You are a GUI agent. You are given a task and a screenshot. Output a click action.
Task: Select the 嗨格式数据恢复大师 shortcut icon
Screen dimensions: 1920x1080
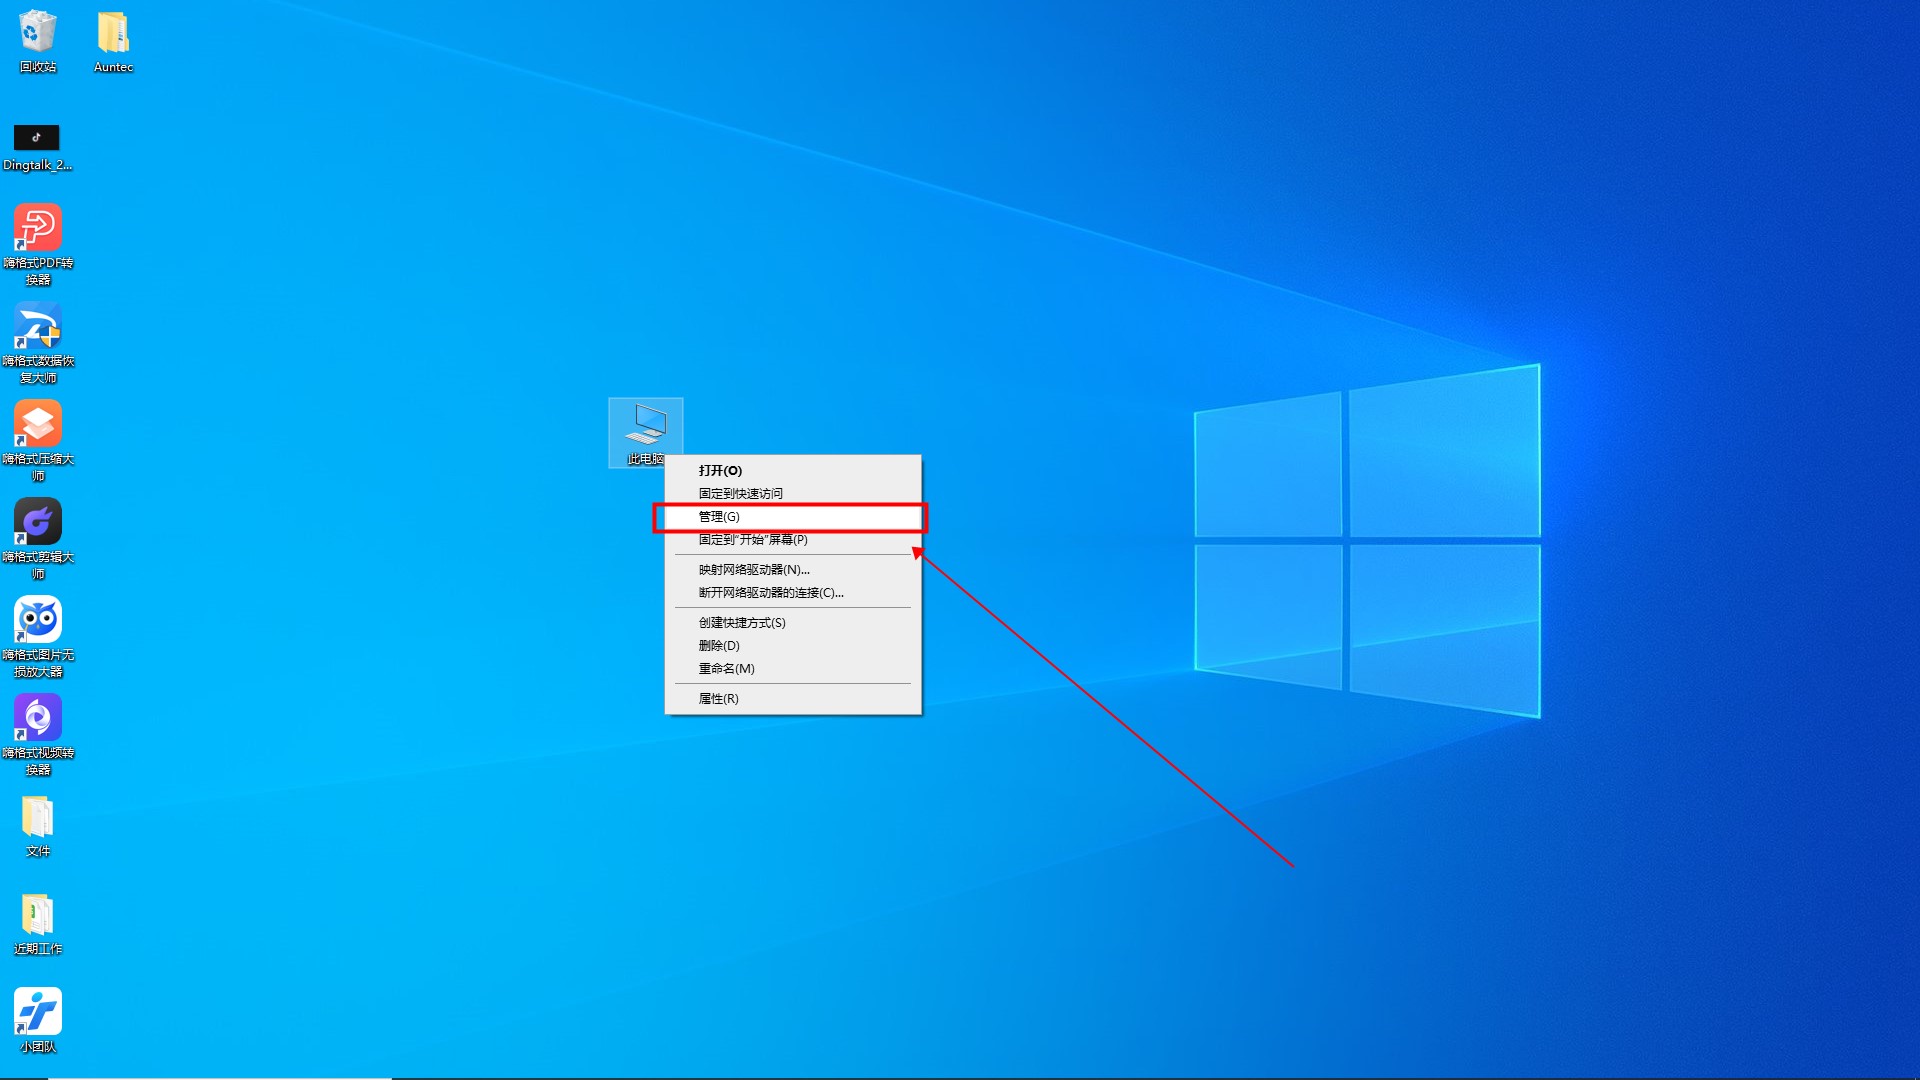click(38, 343)
